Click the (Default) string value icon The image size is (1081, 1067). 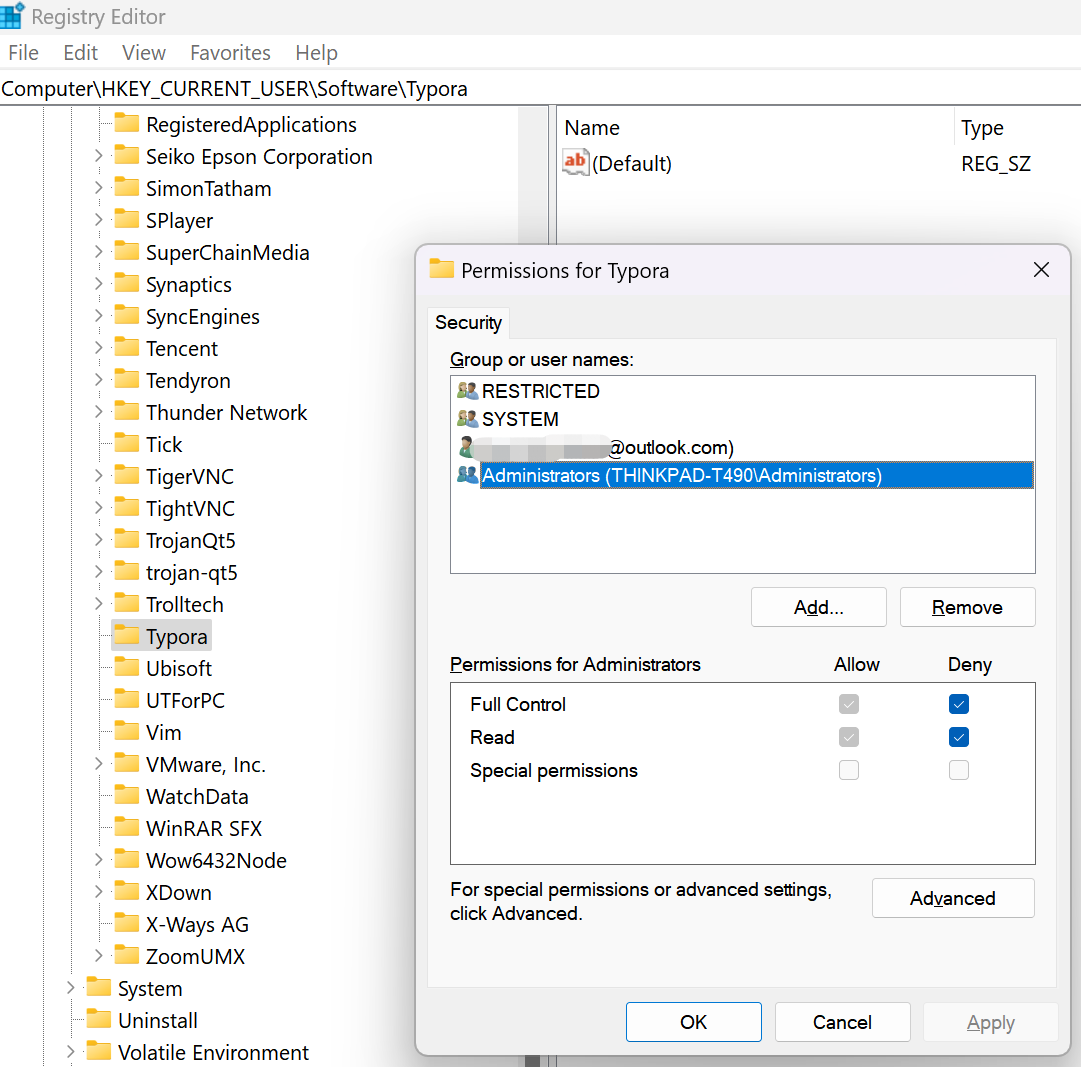[575, 163]
